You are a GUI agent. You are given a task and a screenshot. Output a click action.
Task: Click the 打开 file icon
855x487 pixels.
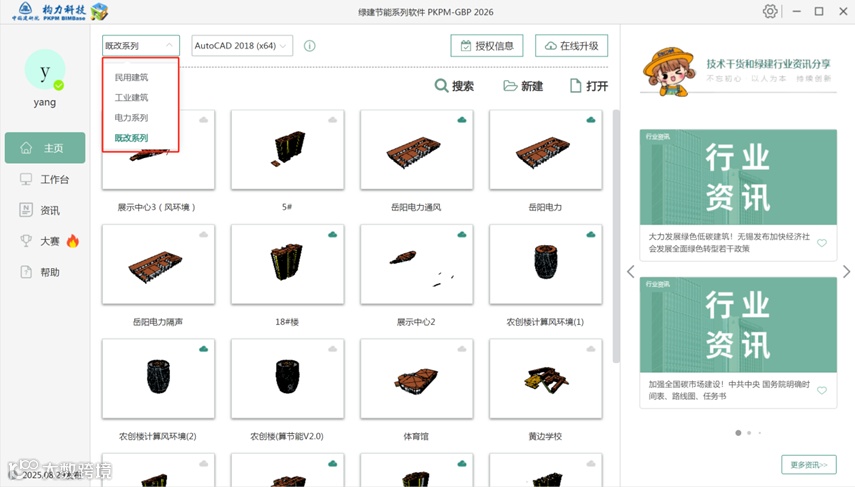point(575,86)
